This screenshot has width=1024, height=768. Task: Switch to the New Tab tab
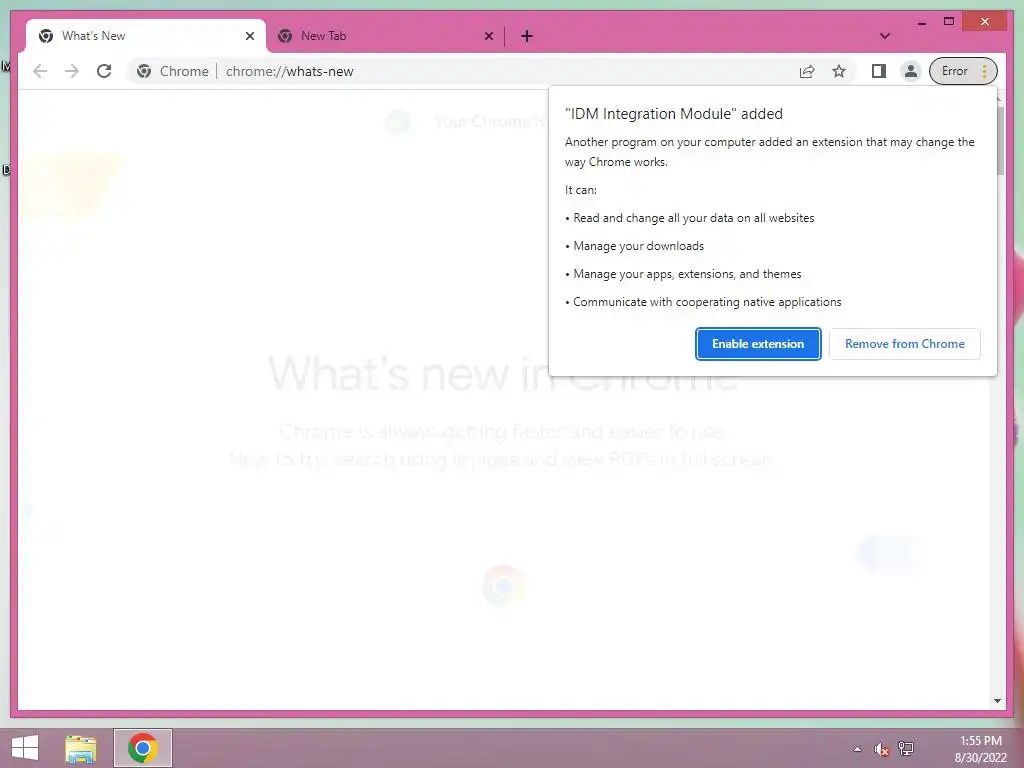point(385,36)
